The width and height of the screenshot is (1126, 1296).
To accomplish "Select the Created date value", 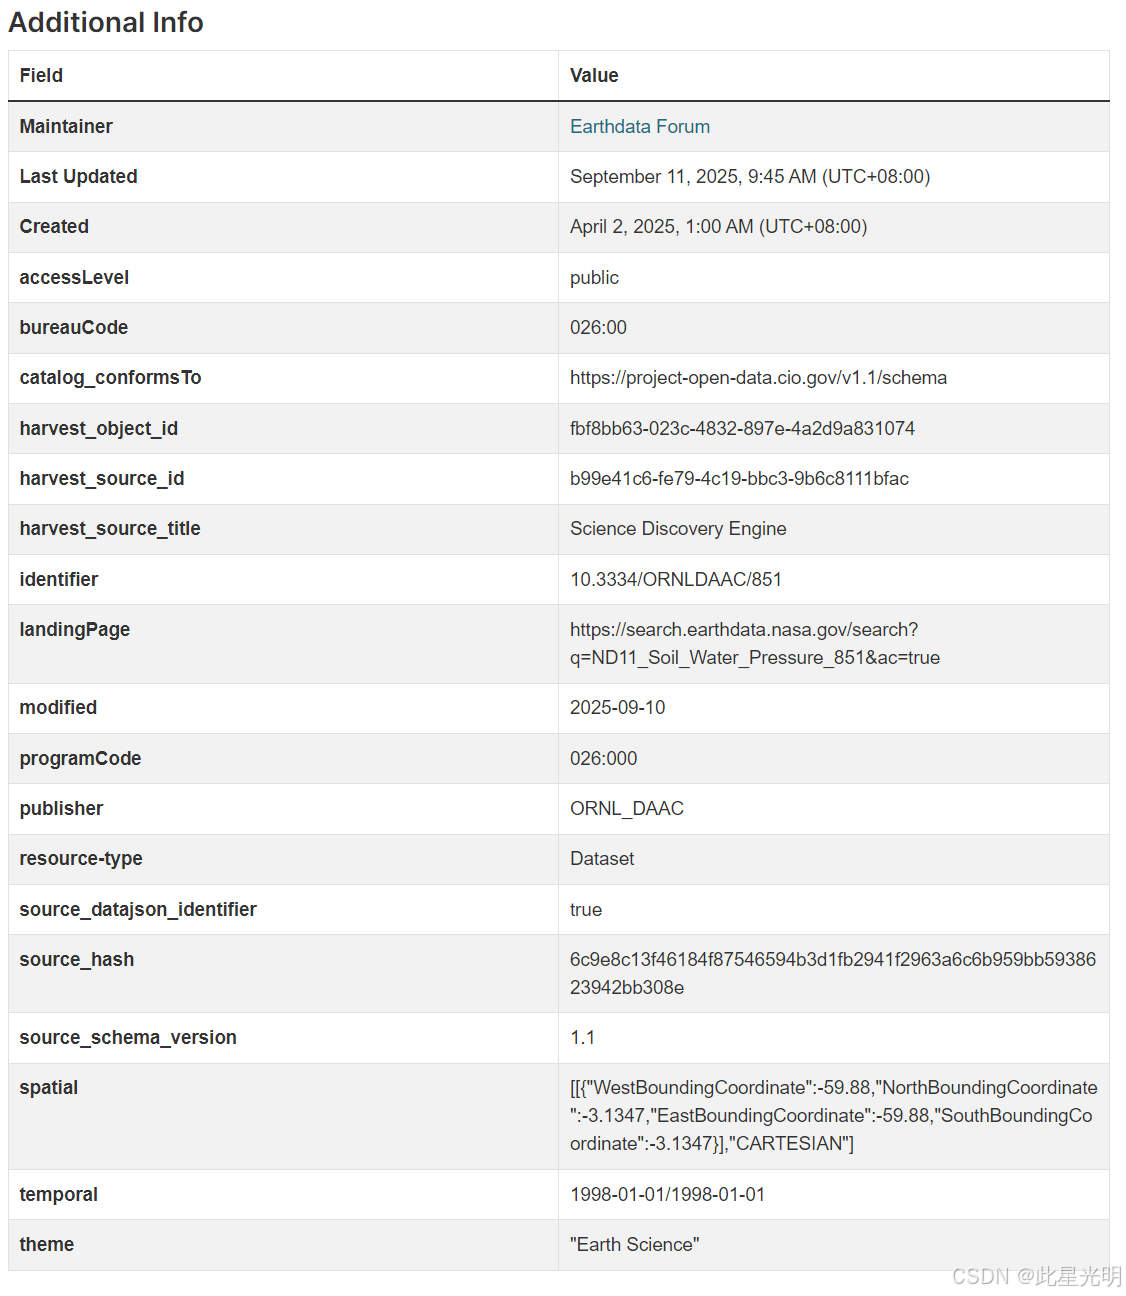I will [x=718, y=227].
